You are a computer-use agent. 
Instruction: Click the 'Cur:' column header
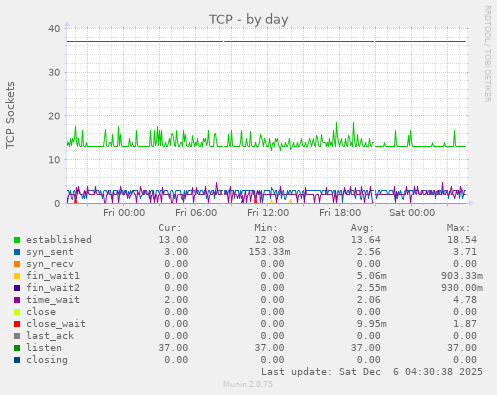(x=170, y=228)
